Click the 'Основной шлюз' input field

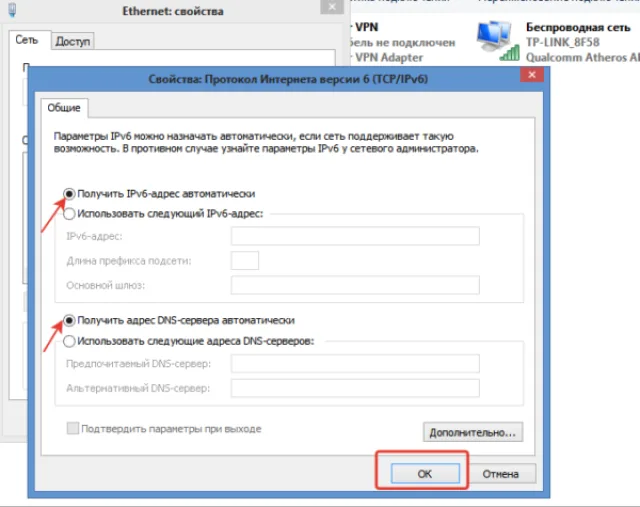355,285
